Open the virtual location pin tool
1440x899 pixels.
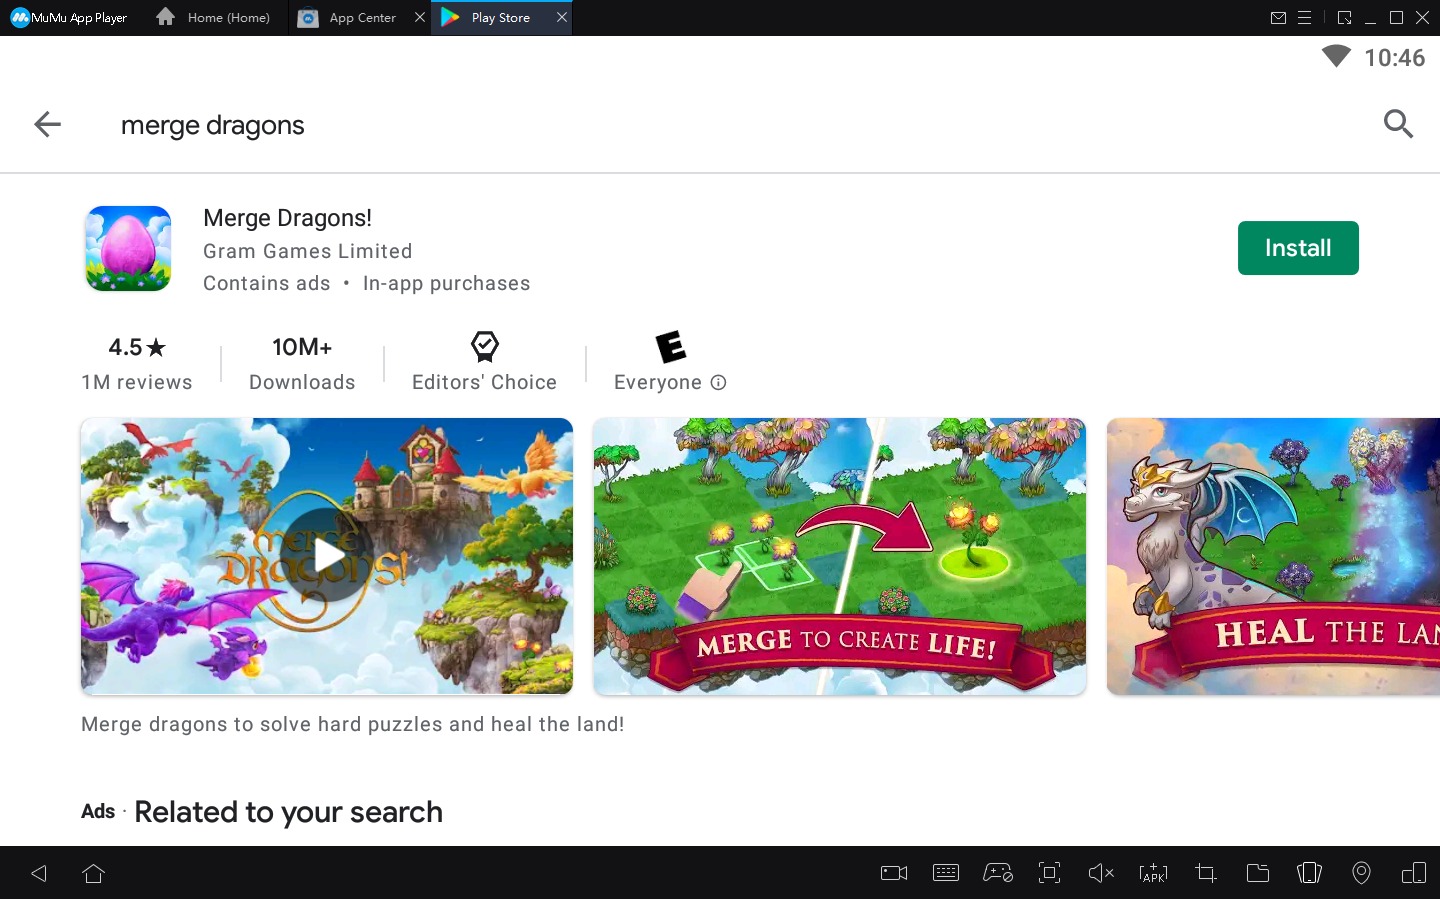[x=1361, y=873]
